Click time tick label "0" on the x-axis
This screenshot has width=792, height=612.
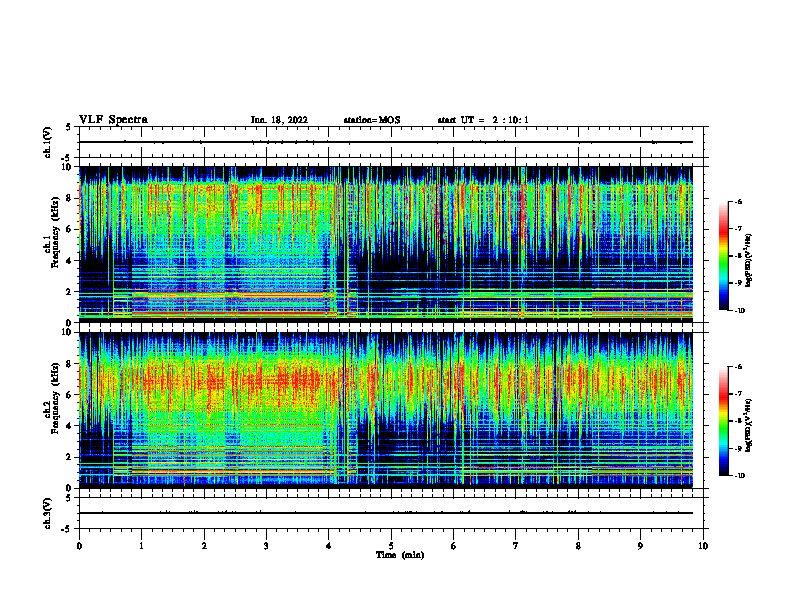pyautogui.click(x=79, y=546)
